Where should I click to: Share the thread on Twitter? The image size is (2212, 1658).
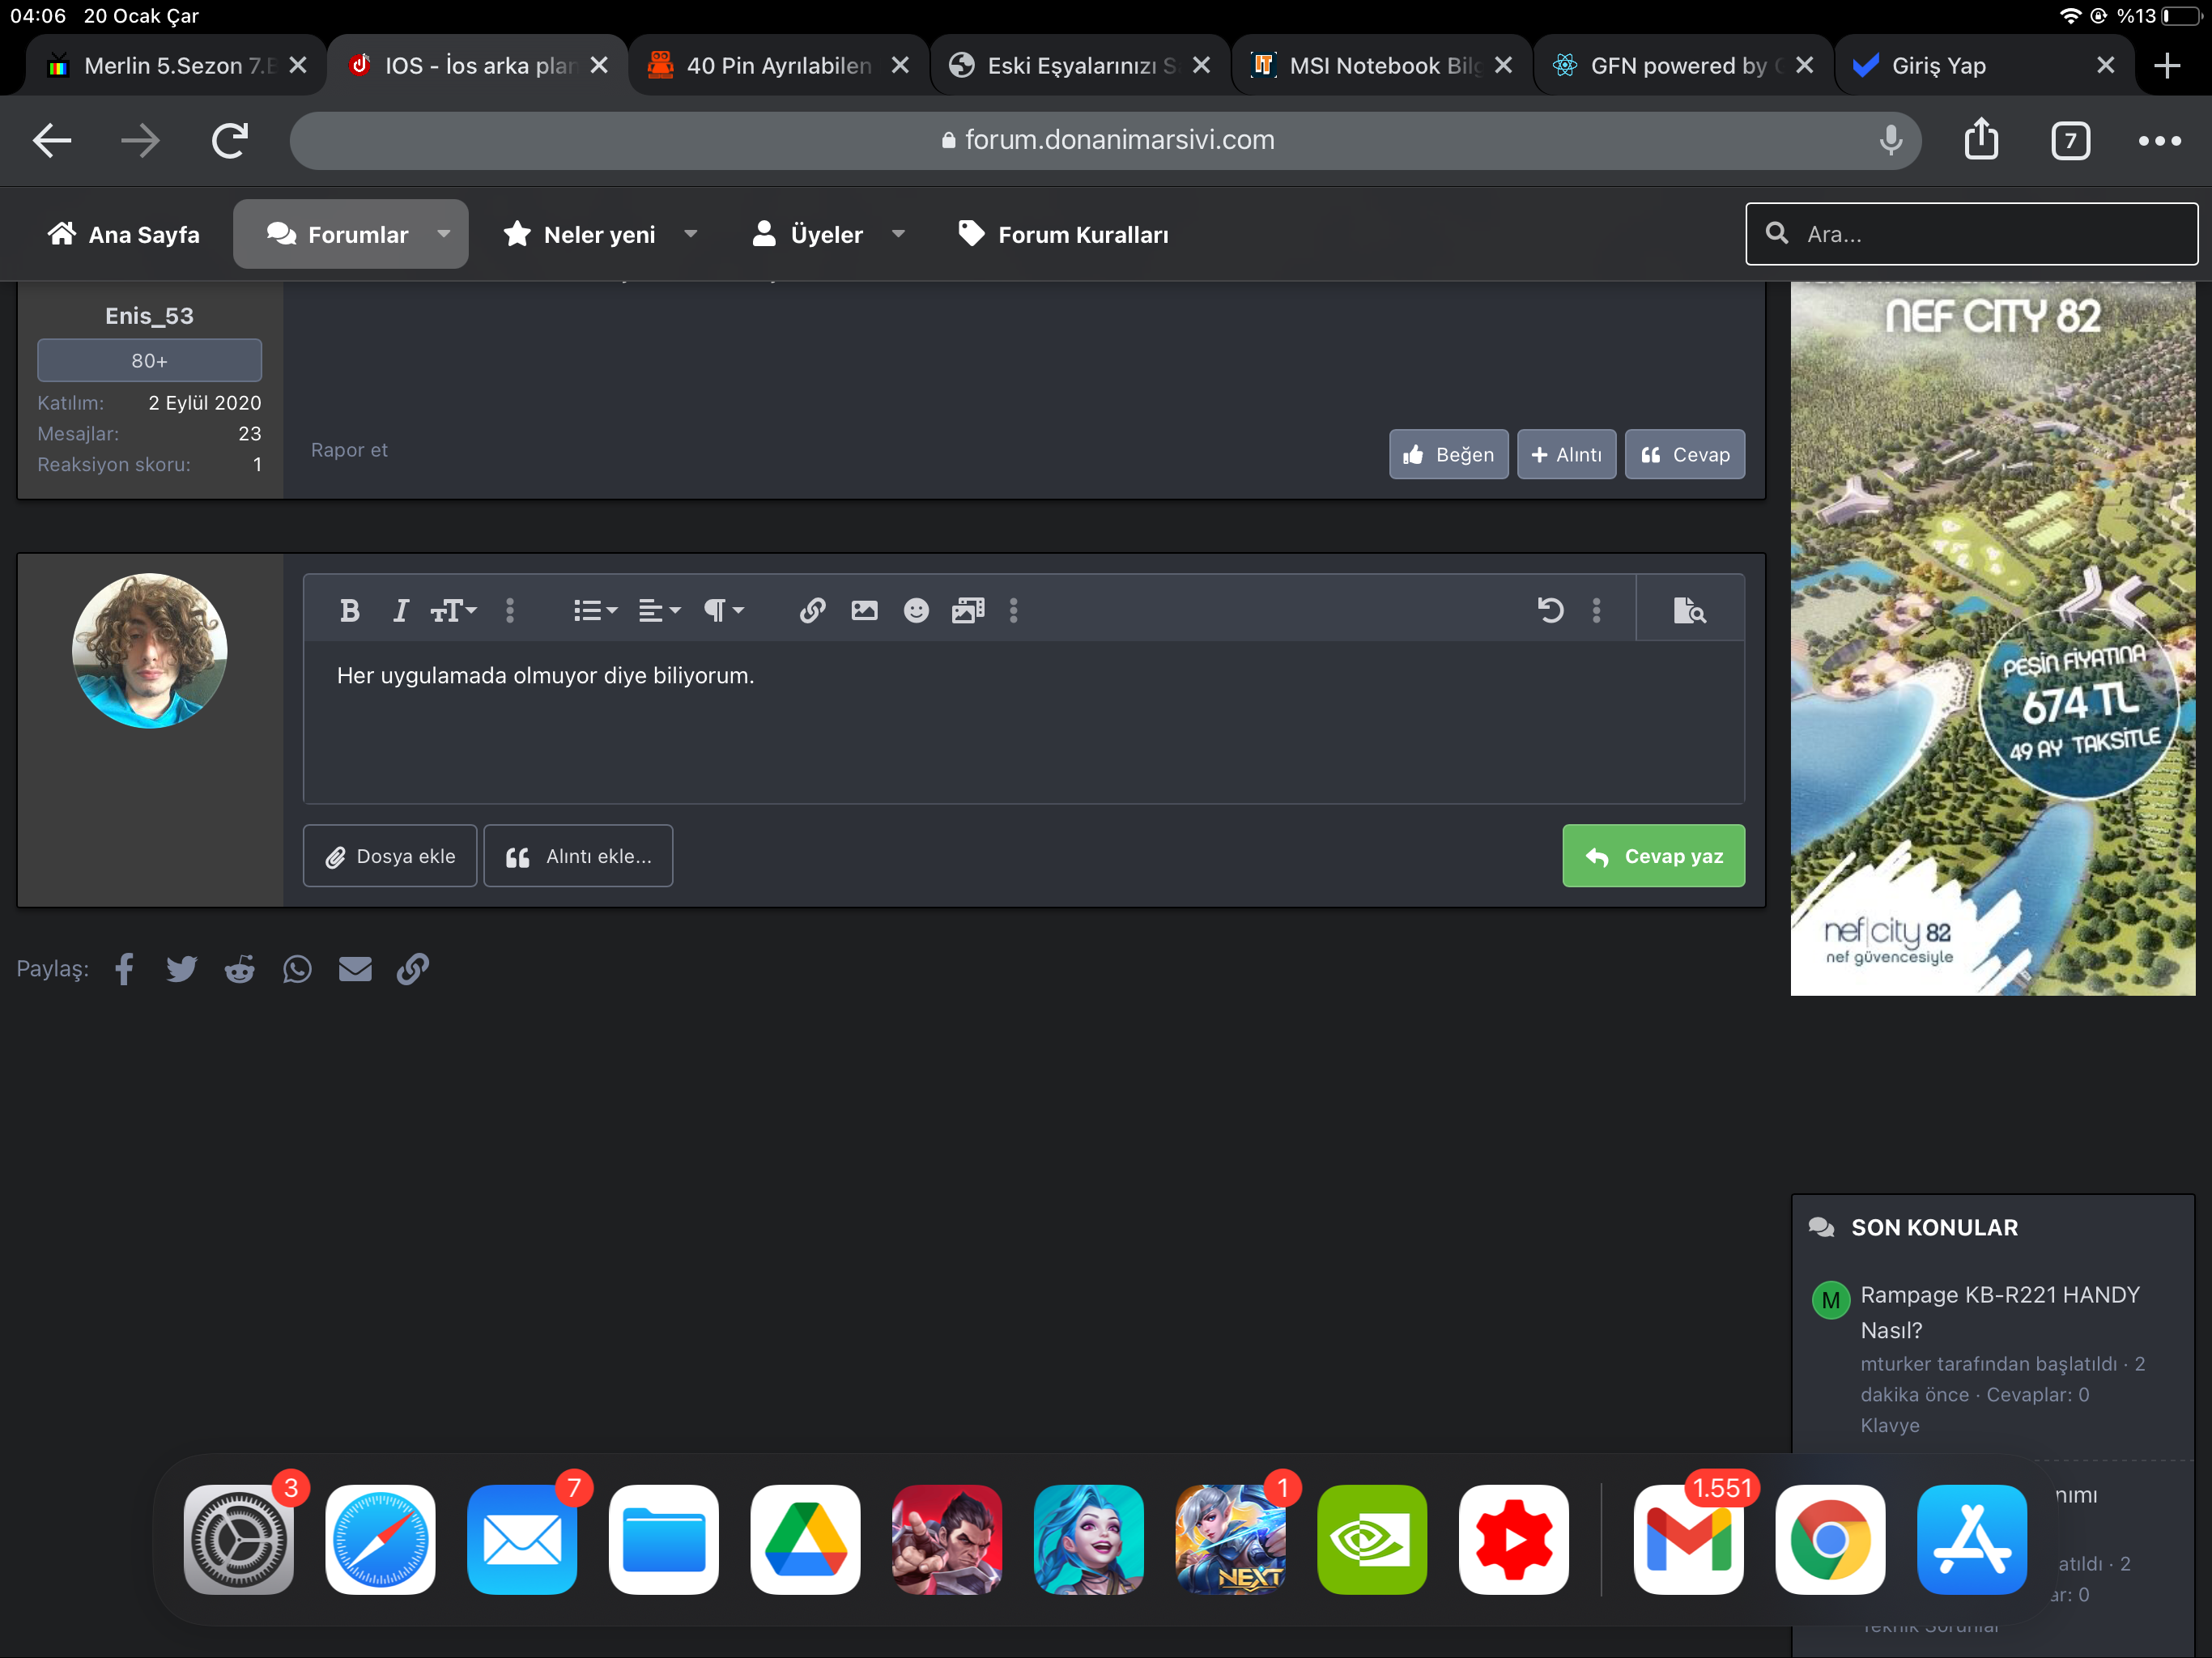181,969
